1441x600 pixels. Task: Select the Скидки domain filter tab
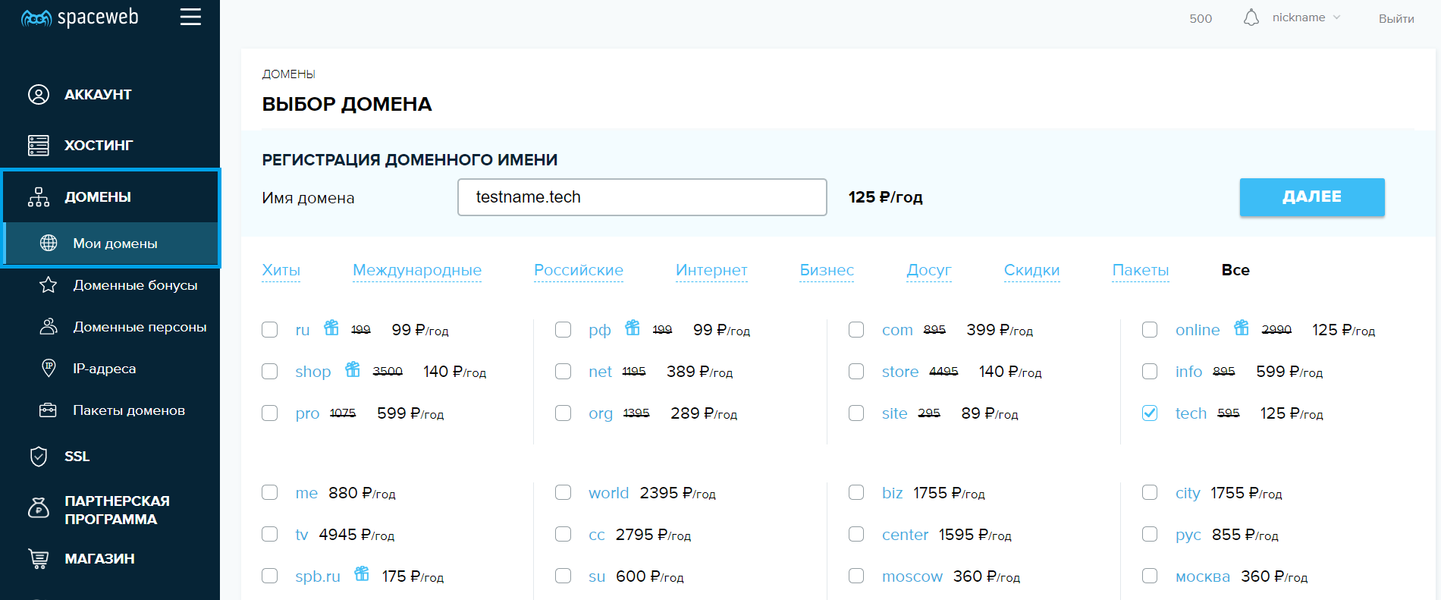coord(1031,270)
